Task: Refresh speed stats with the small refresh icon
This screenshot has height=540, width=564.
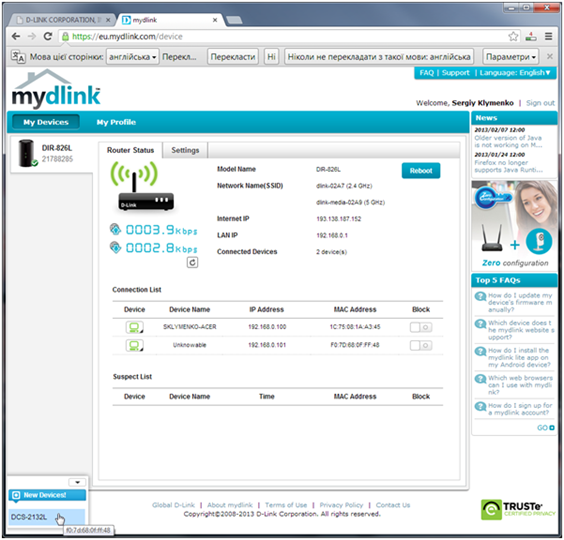Action: tap(192, 263)
